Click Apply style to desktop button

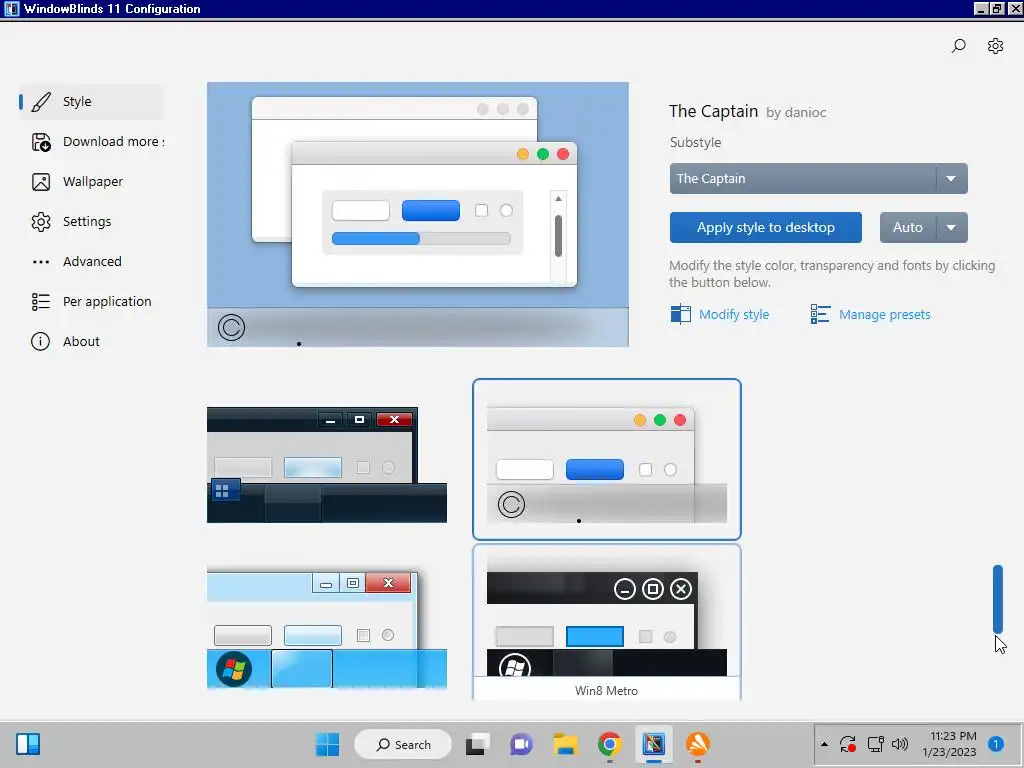click(x=765, y=227)
